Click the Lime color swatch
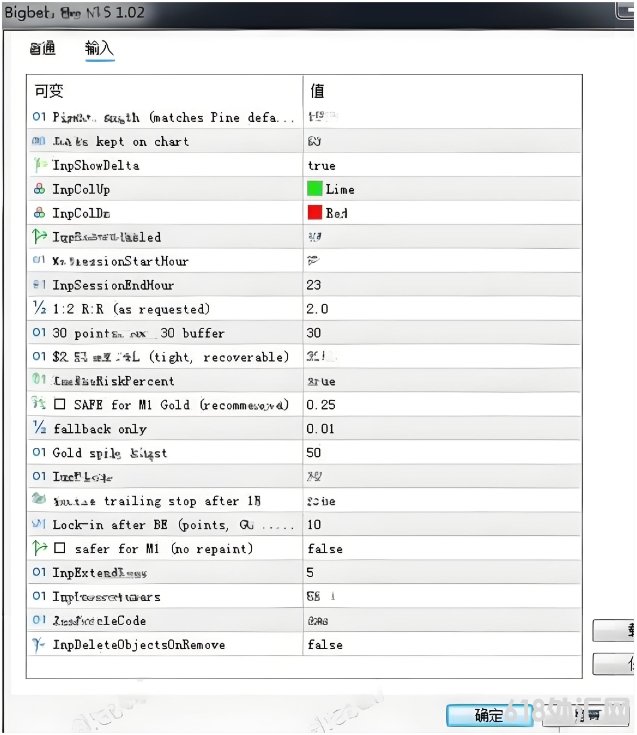 click(315, 189)
